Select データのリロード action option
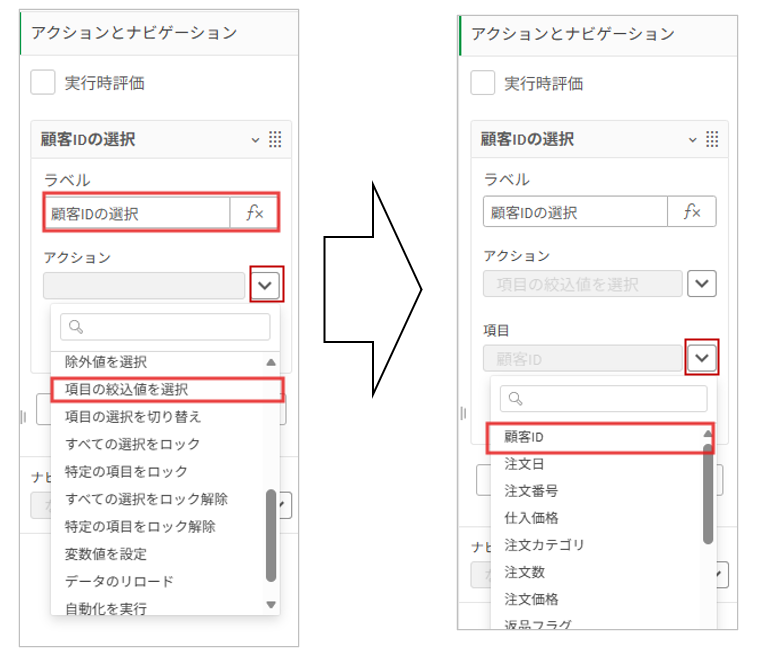The width and height of the screenshot is (767, 648). [x=119, y=581]
